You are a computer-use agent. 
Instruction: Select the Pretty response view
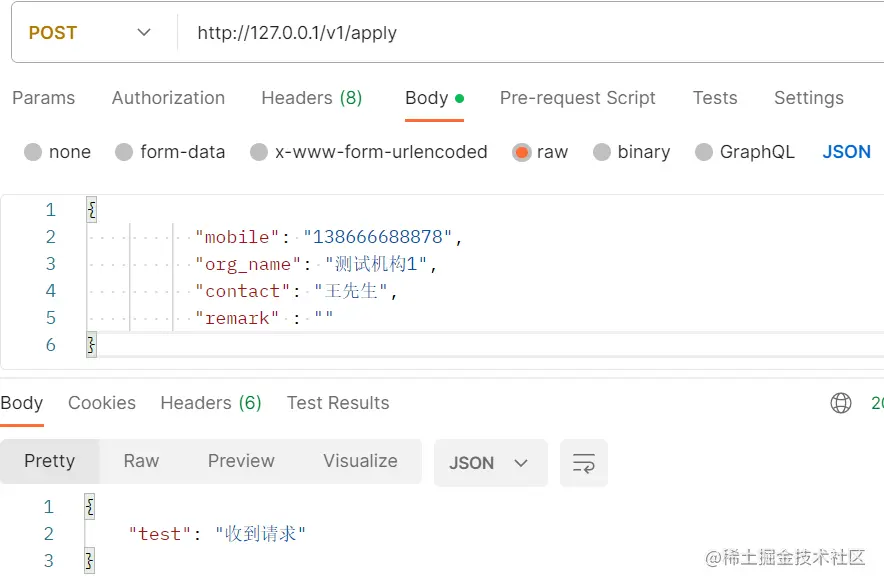(x=50, y=461)
